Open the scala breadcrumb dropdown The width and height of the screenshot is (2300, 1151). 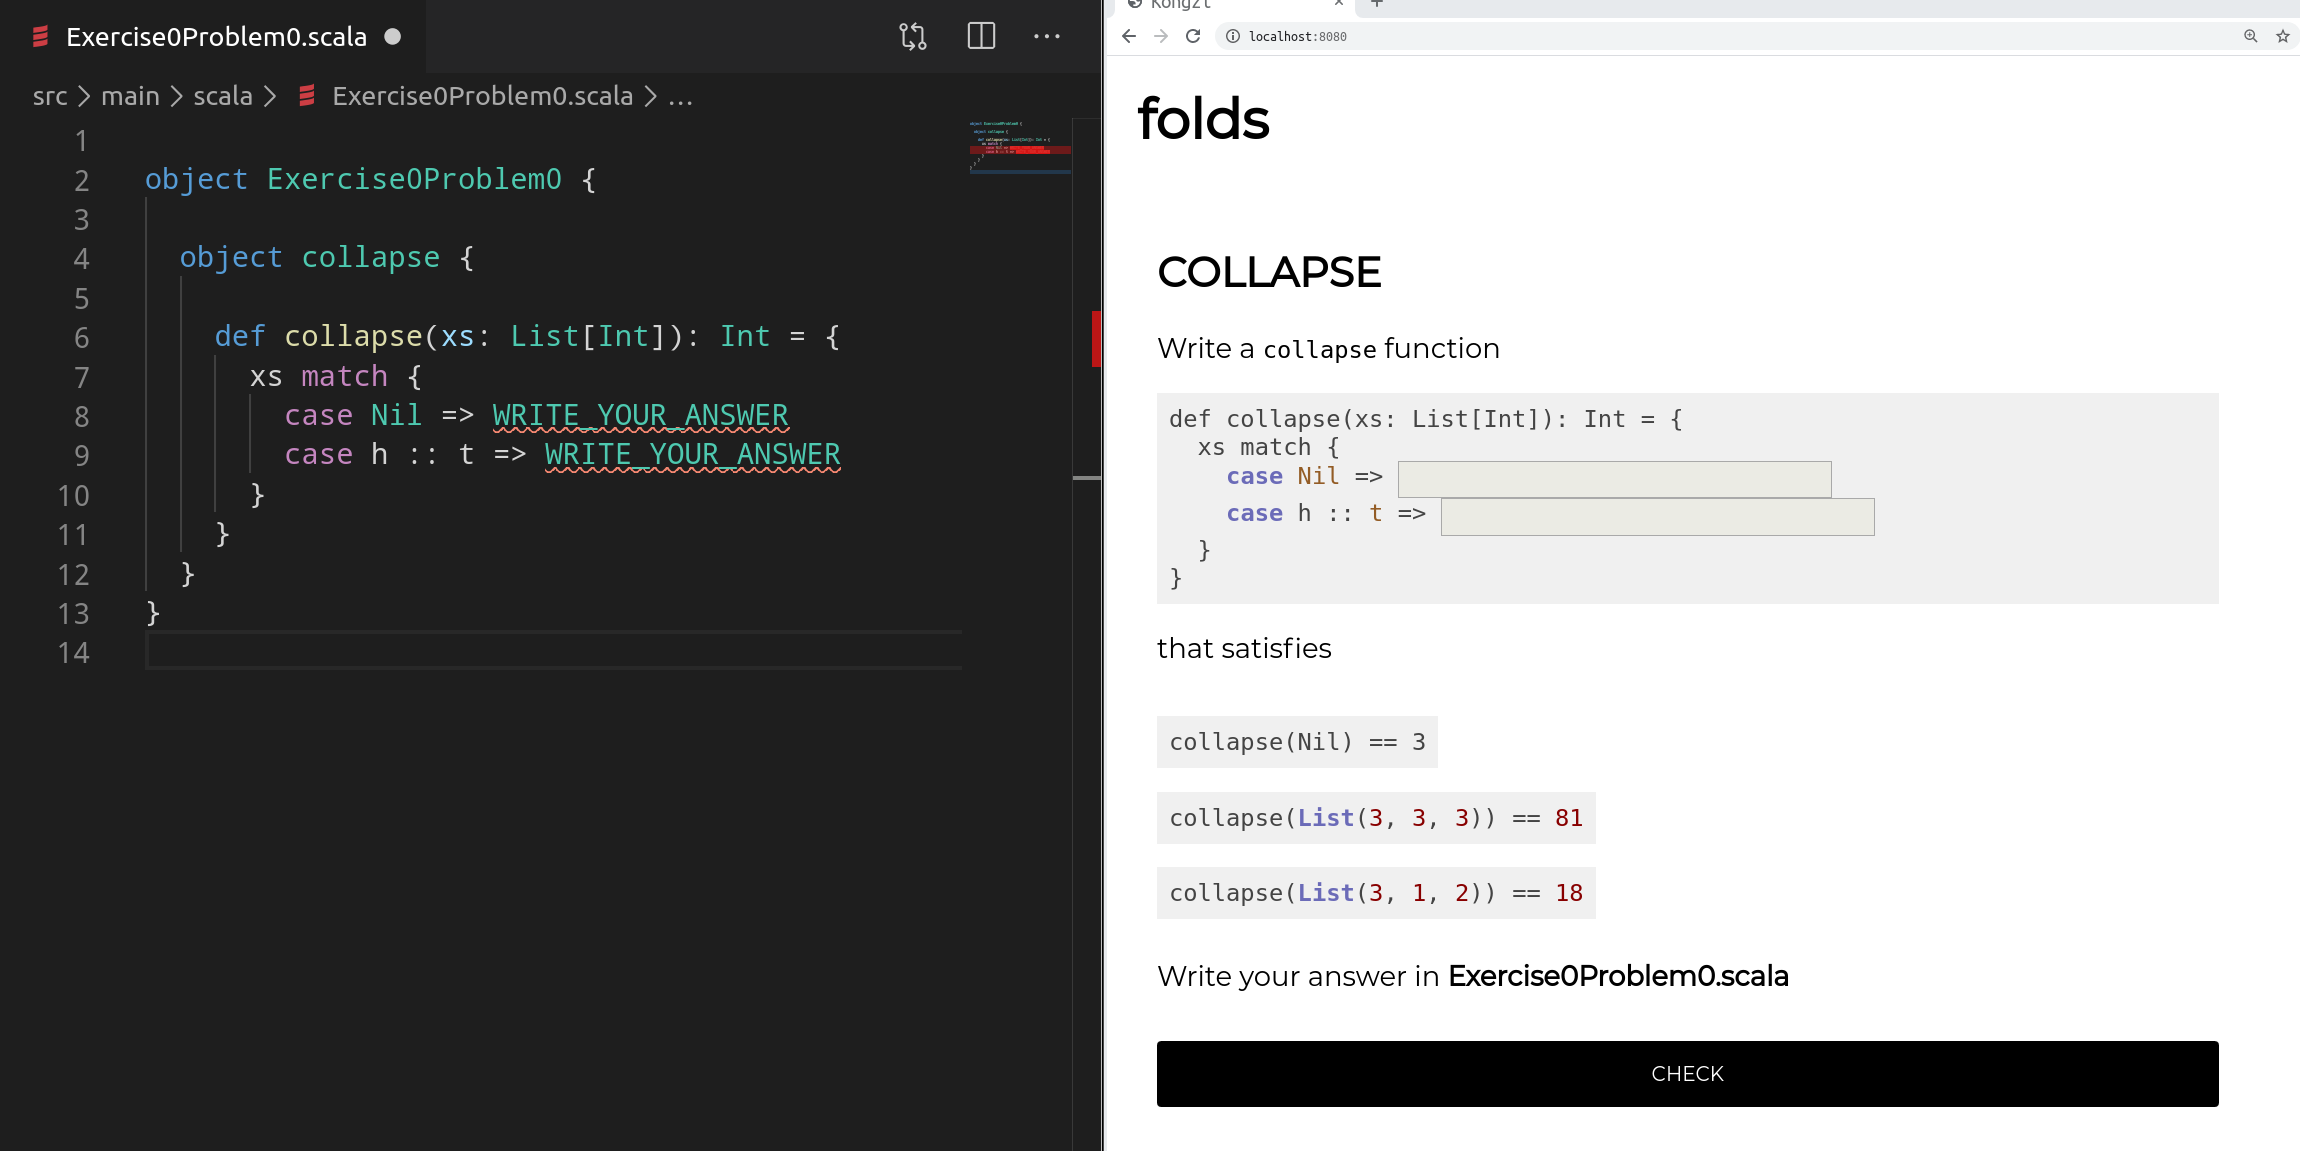click(x=222, y=96)
